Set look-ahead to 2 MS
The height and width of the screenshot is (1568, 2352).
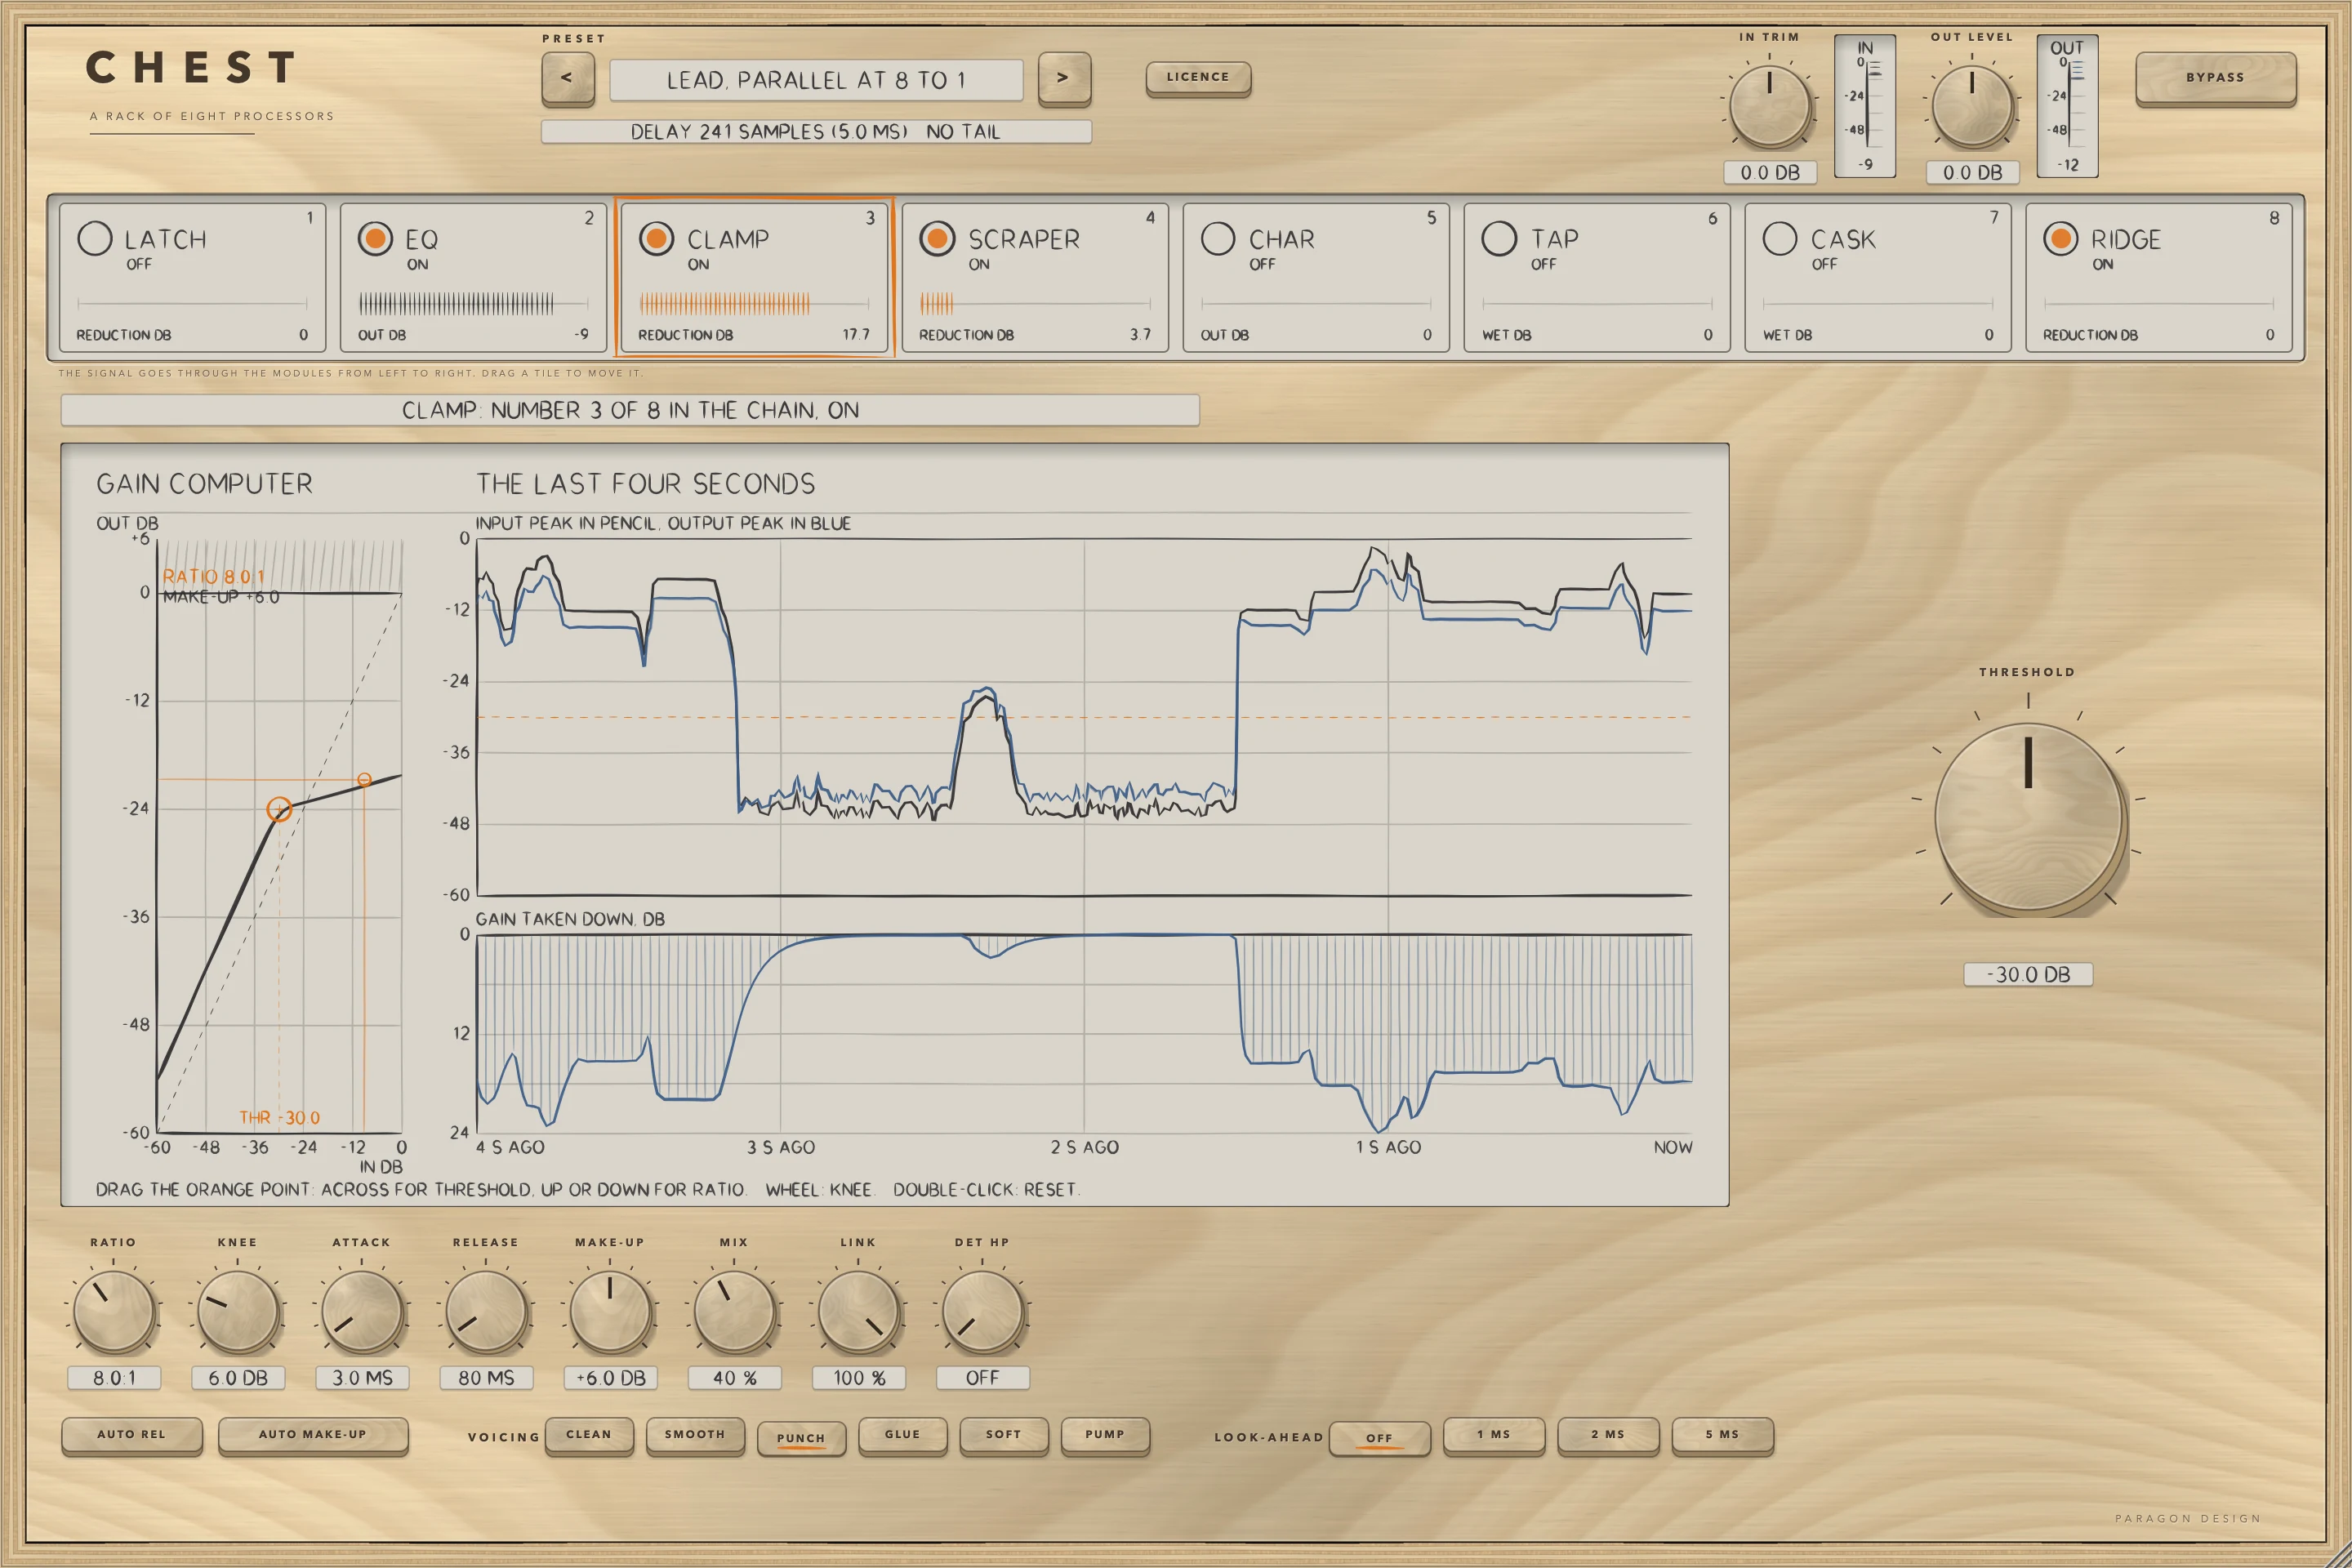coord(1608,1435)
